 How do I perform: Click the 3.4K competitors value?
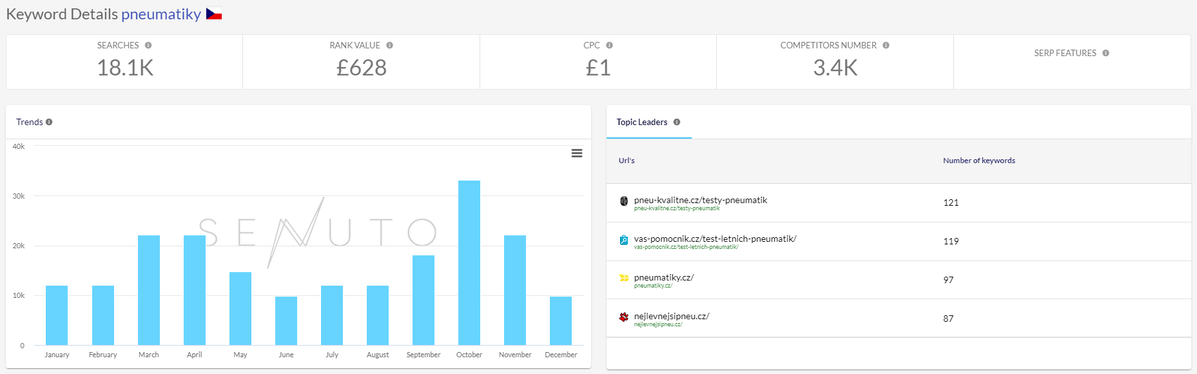click(x=834, y=68)
